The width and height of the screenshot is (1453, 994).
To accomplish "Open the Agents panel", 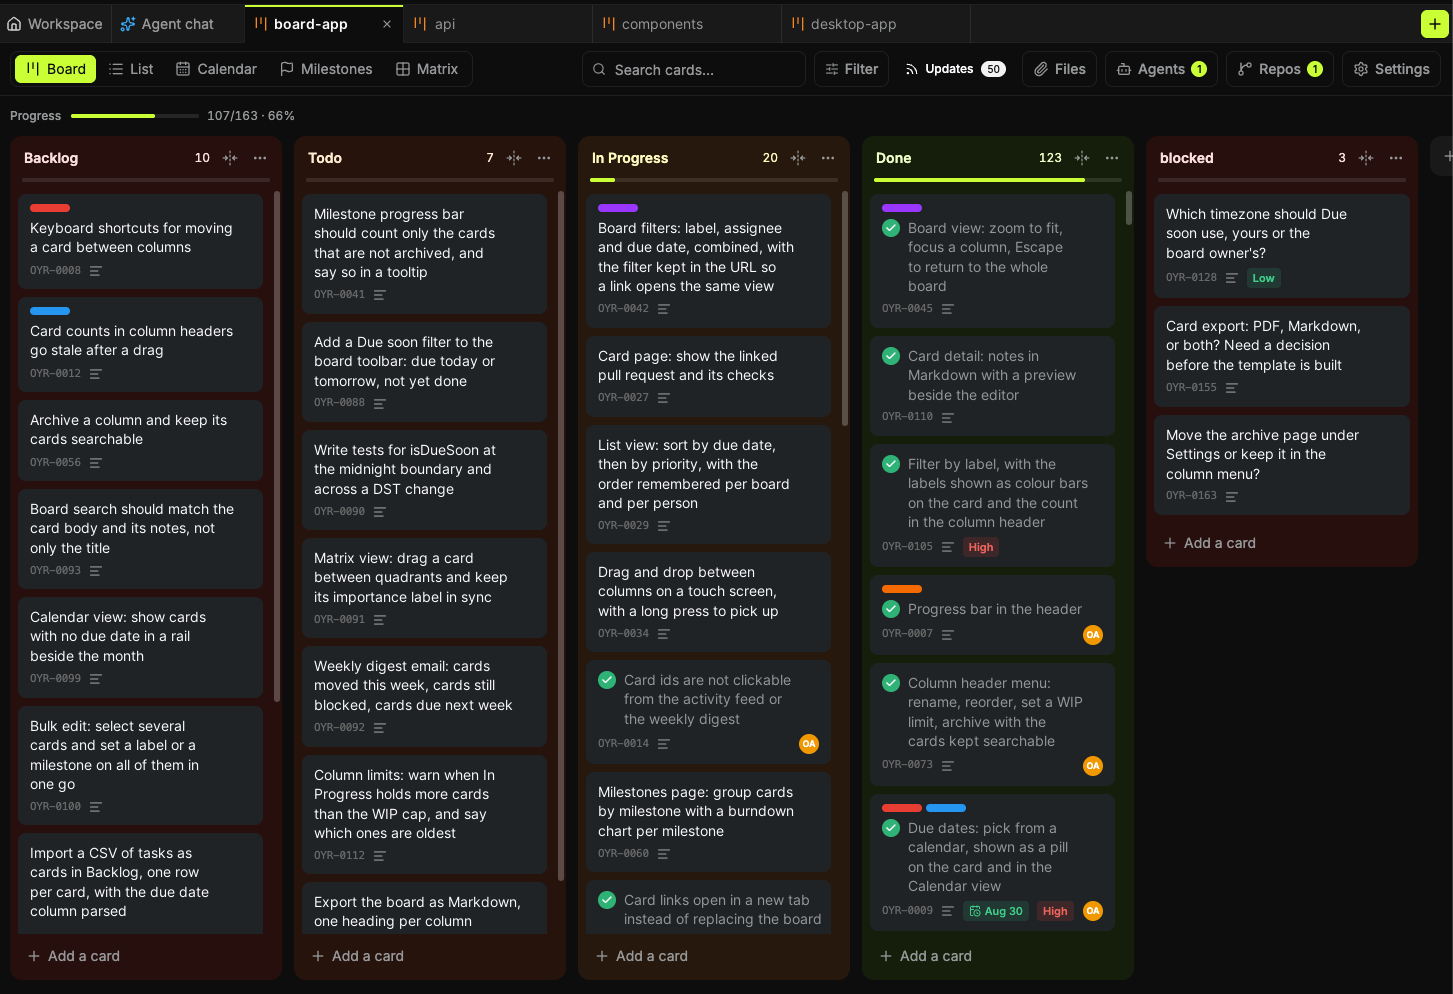I will [1161, 69].
